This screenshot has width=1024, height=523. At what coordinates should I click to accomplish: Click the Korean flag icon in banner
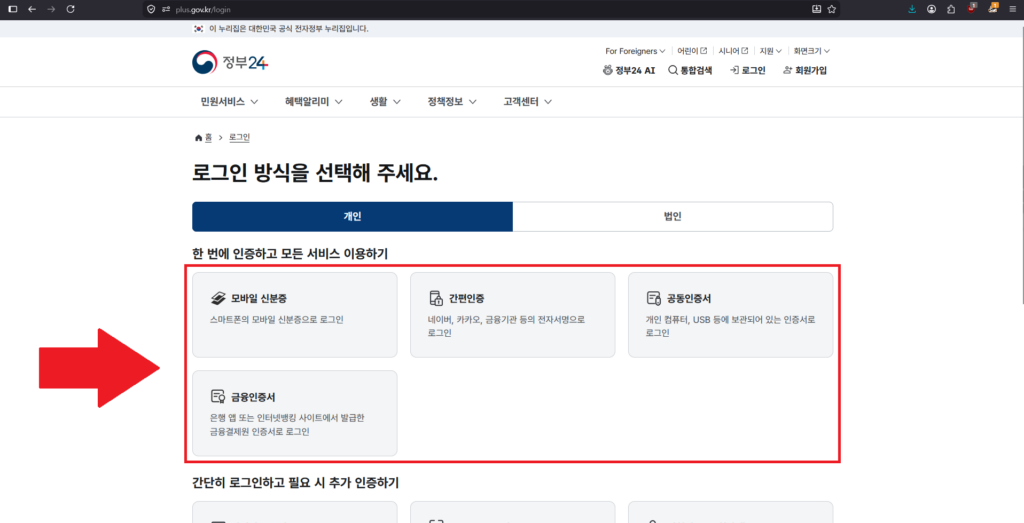point(198,29)
